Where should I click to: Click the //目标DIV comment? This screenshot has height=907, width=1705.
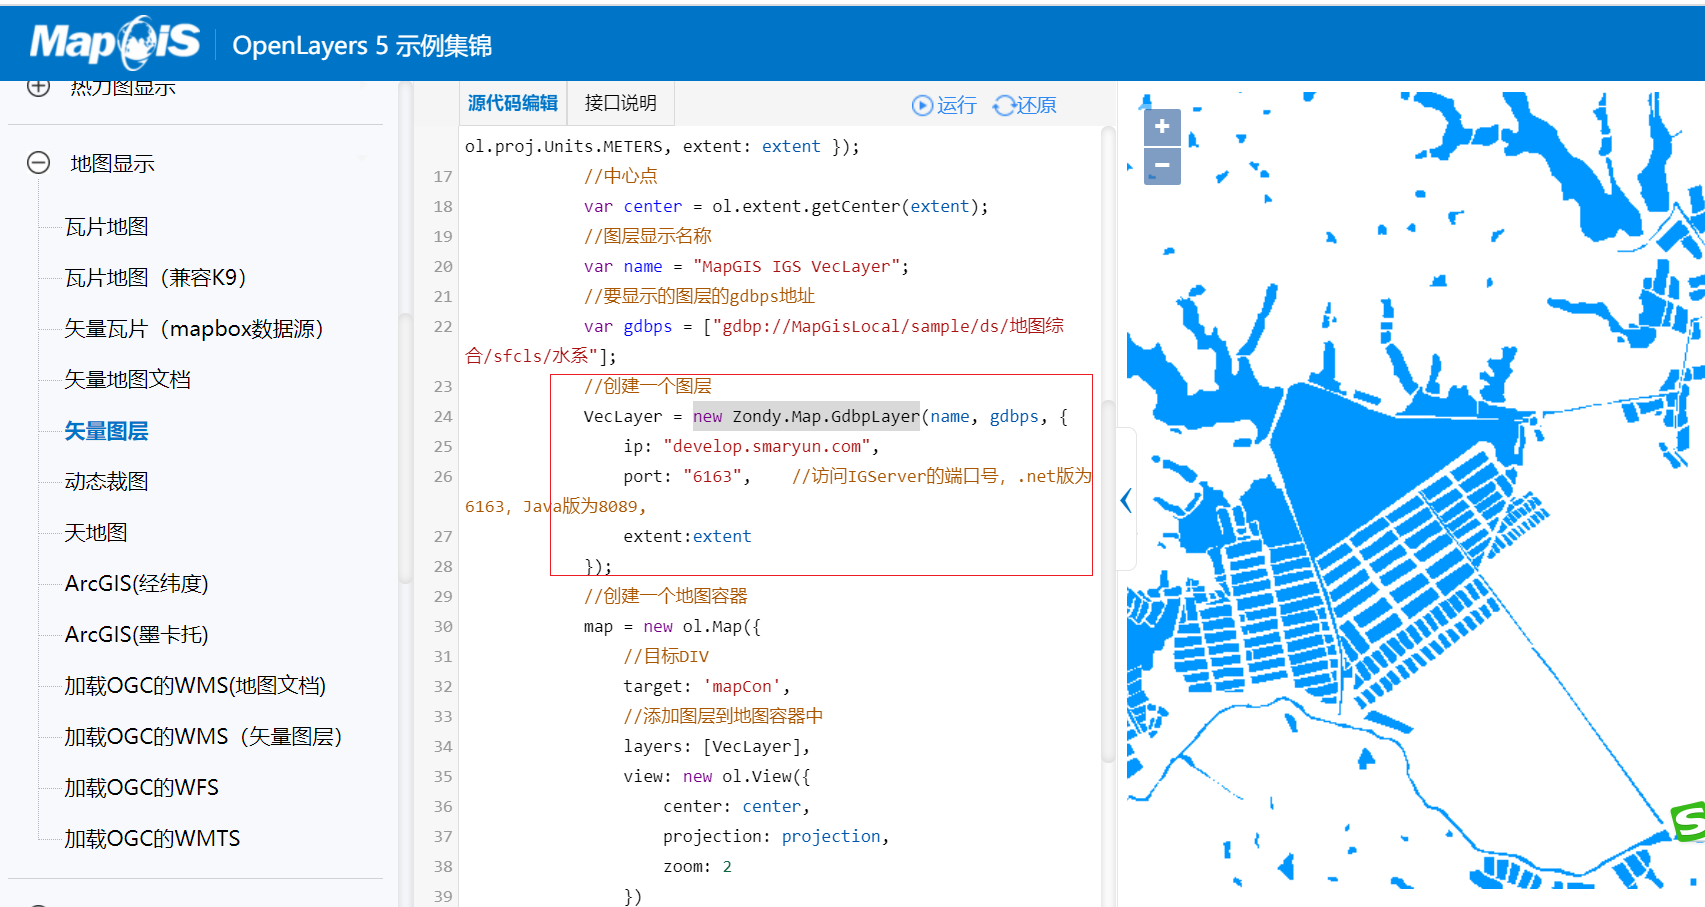tap(666, 656)
